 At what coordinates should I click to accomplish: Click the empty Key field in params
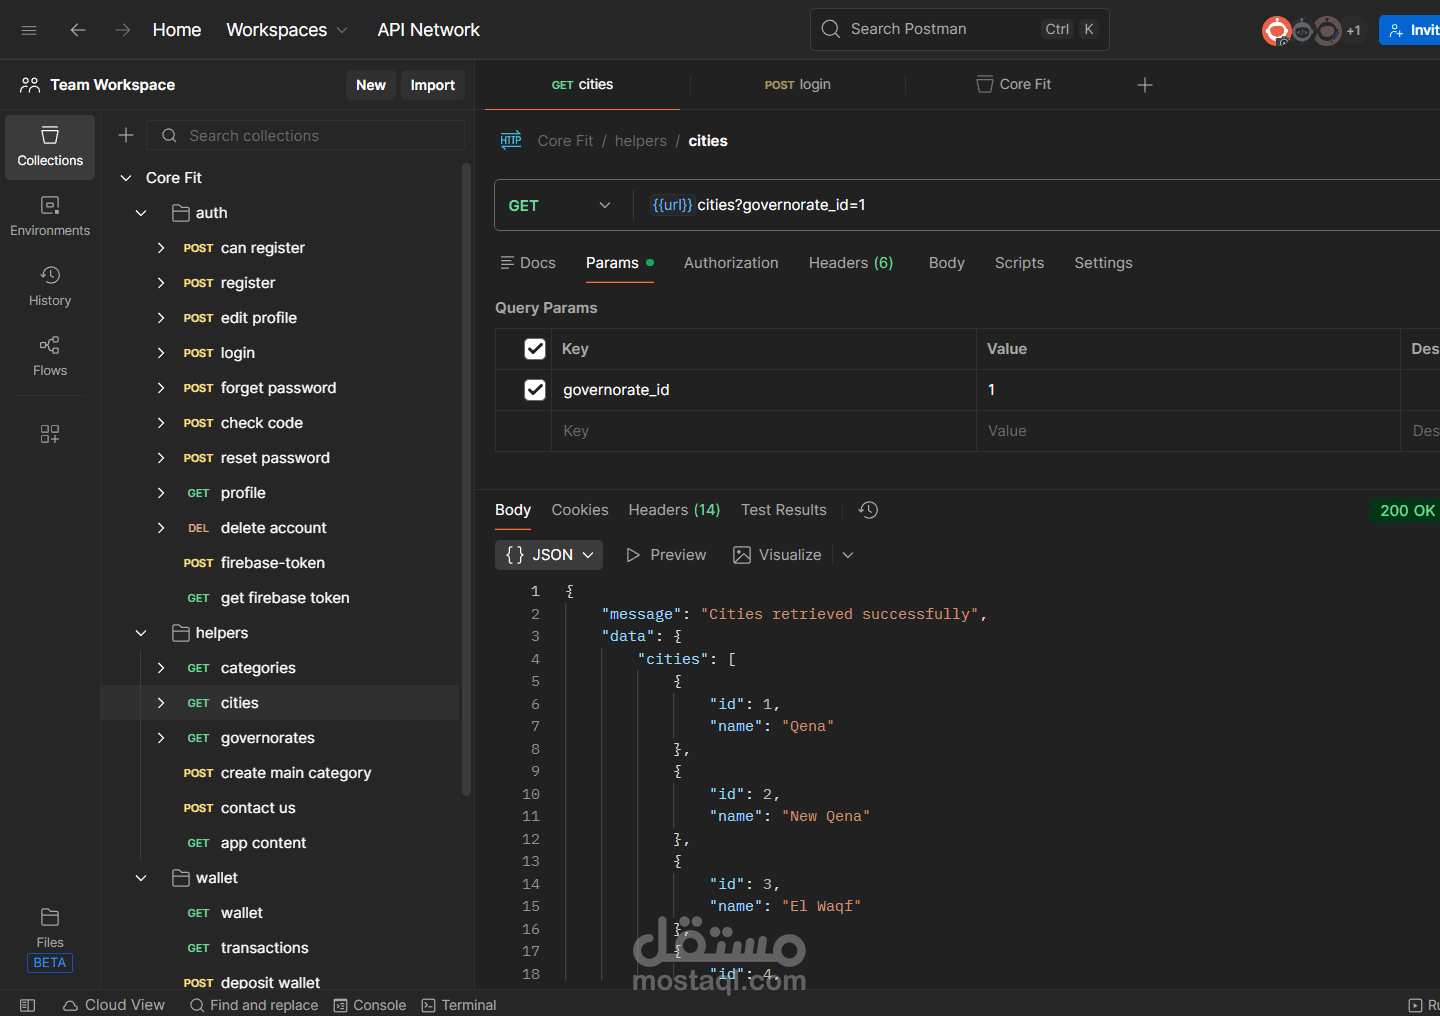pos(763,431)
